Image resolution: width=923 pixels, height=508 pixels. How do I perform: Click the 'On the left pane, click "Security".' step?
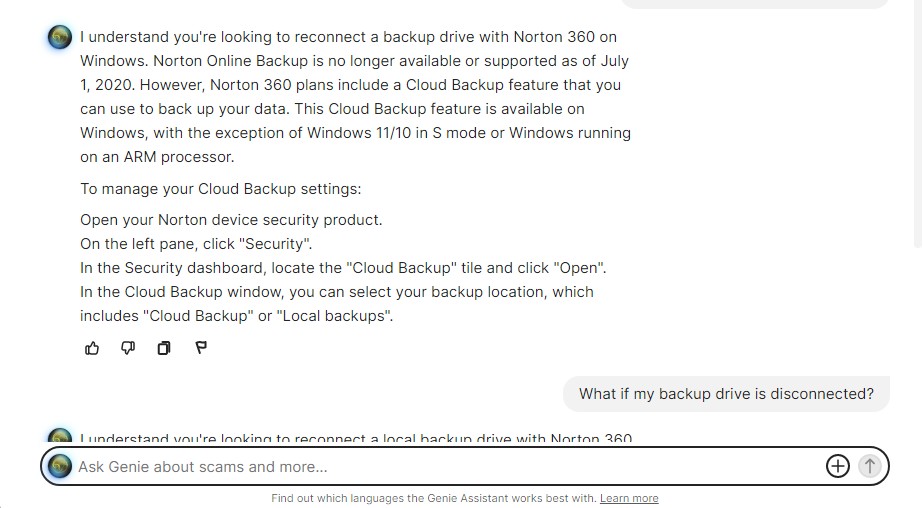[196, 244]
